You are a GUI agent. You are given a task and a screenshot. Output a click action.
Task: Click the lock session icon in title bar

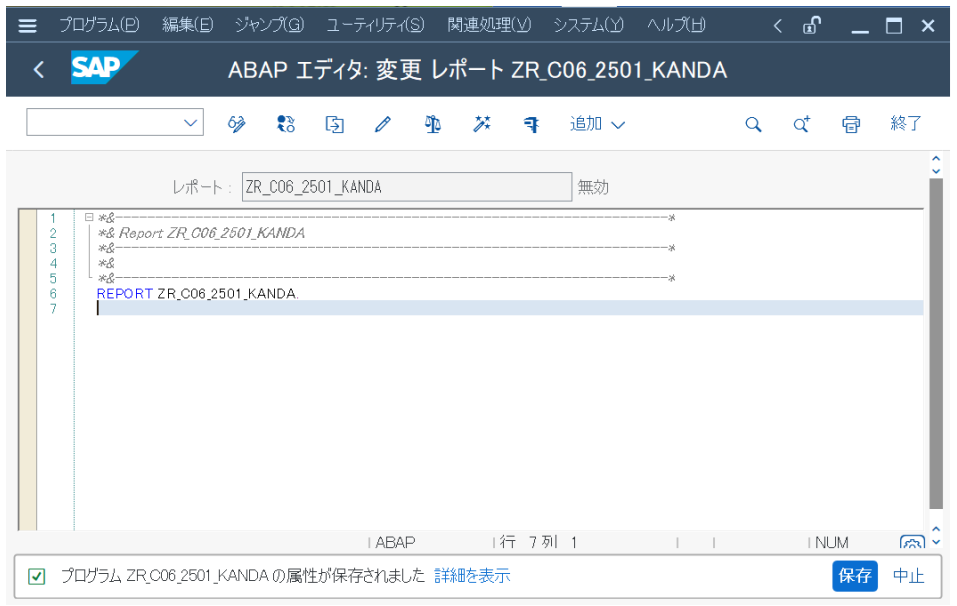[812, 26]
